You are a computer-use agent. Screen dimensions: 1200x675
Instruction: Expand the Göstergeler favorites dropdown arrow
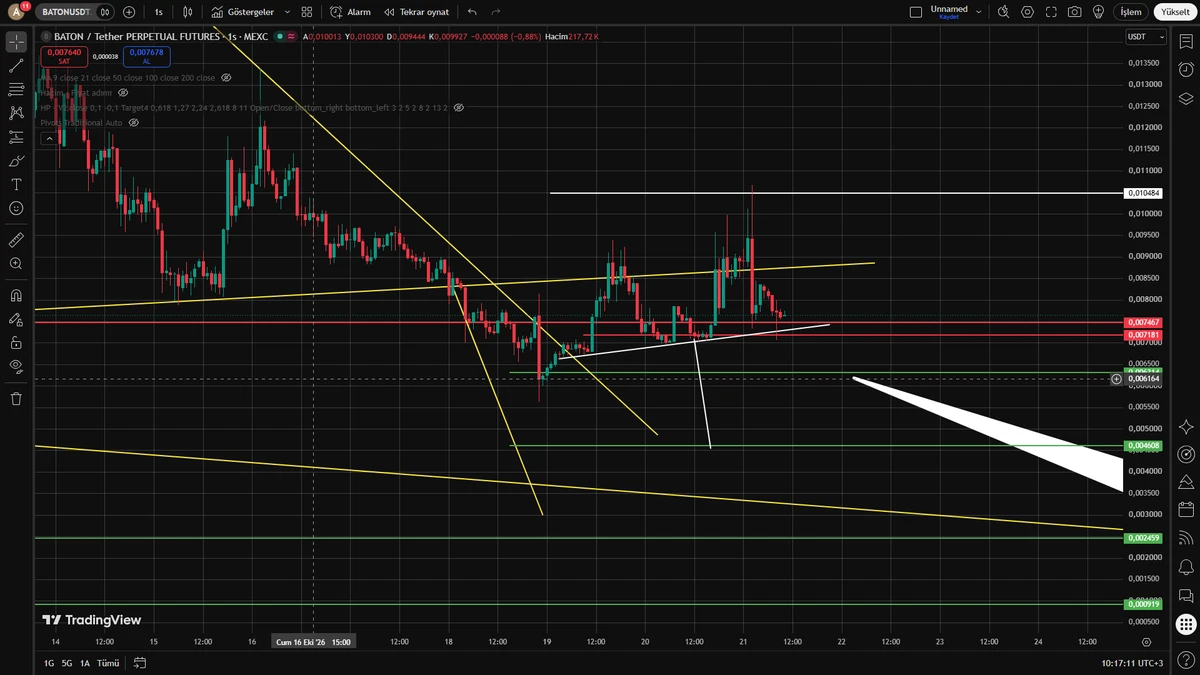(x=287, y=12)
